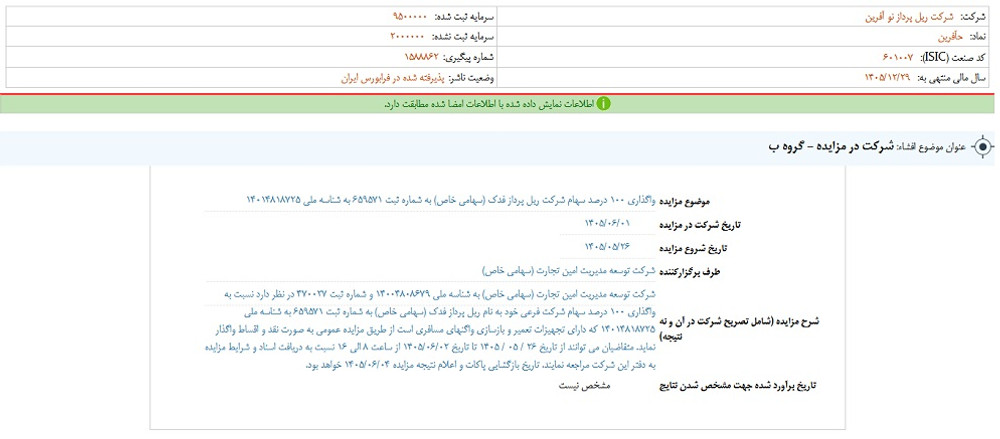Click the شرح مزایده label
This screenshot has width=1000, height=439.
(x=737, y=327)
